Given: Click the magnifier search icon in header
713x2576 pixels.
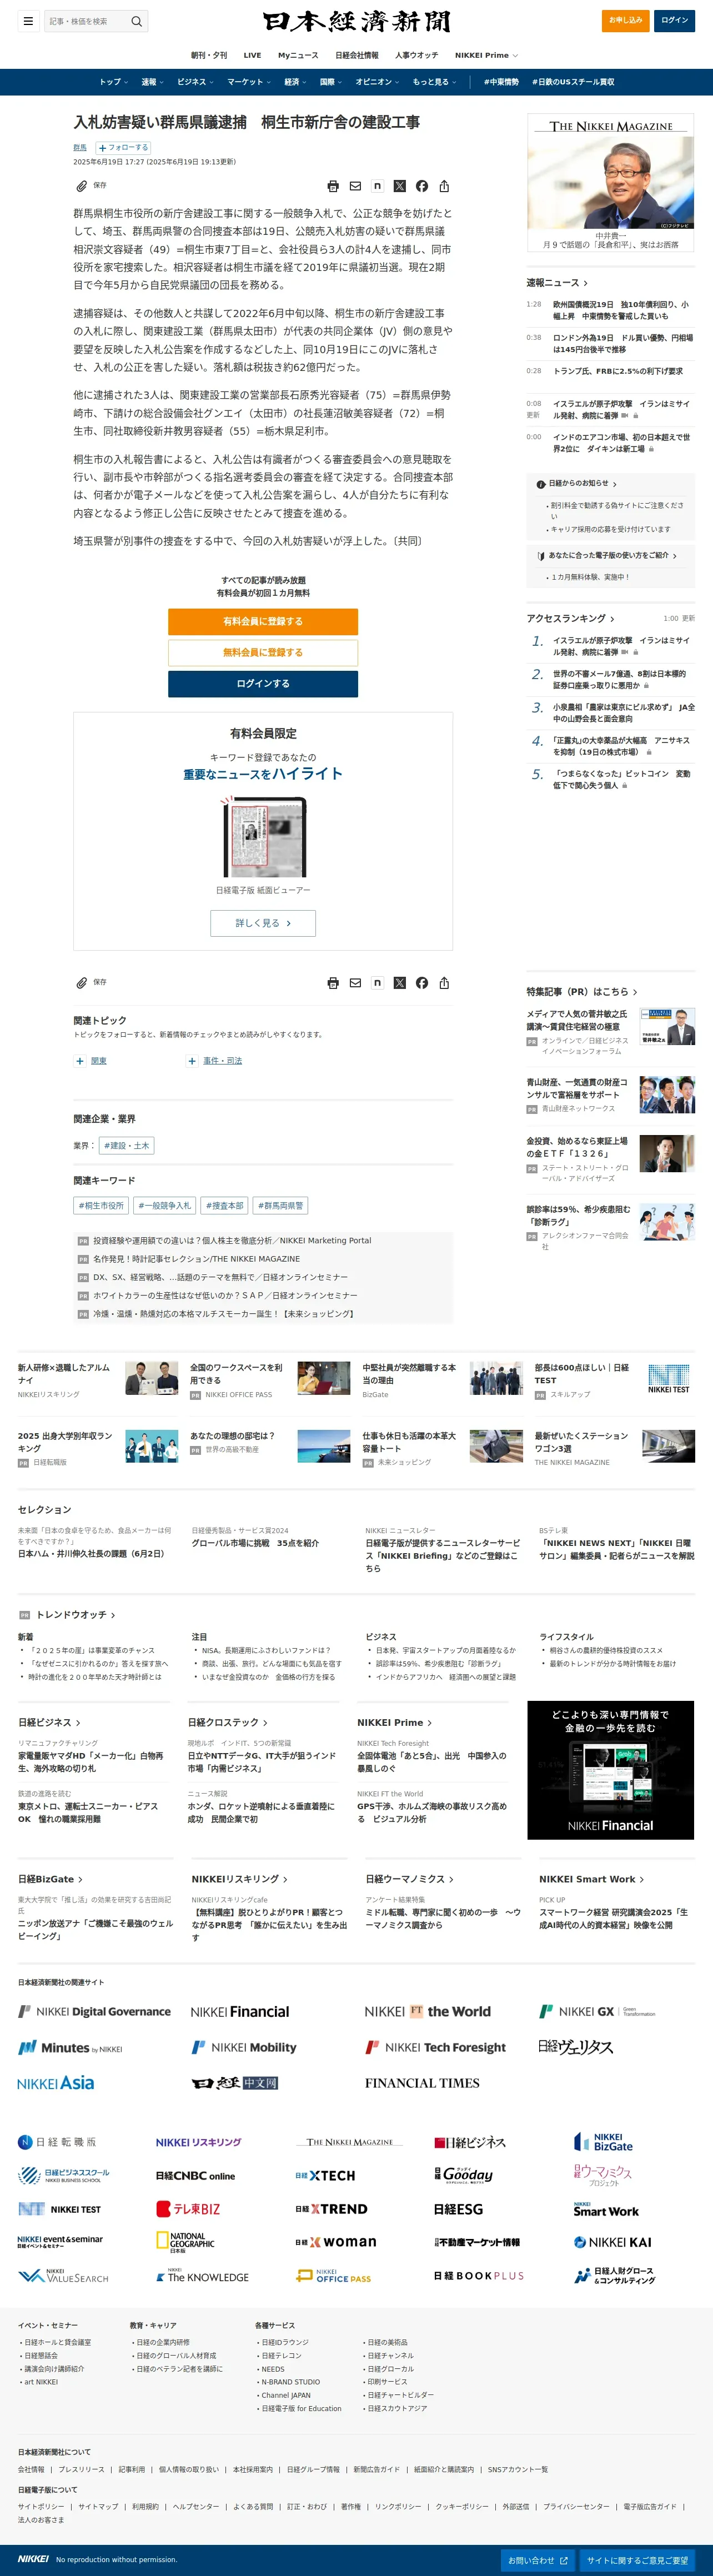Looking at the screenshot, I should (x=137, y=21).
